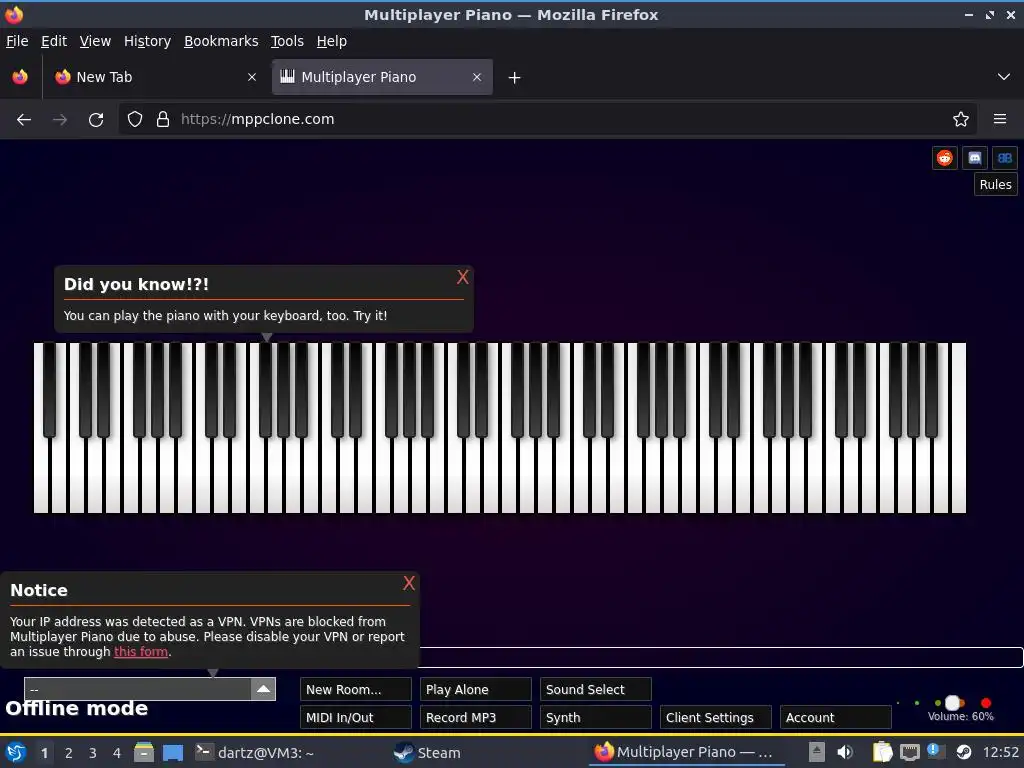The image size is (1024, 768).
Task: Open the Discord icon link
Action: [x=974, y=158]
